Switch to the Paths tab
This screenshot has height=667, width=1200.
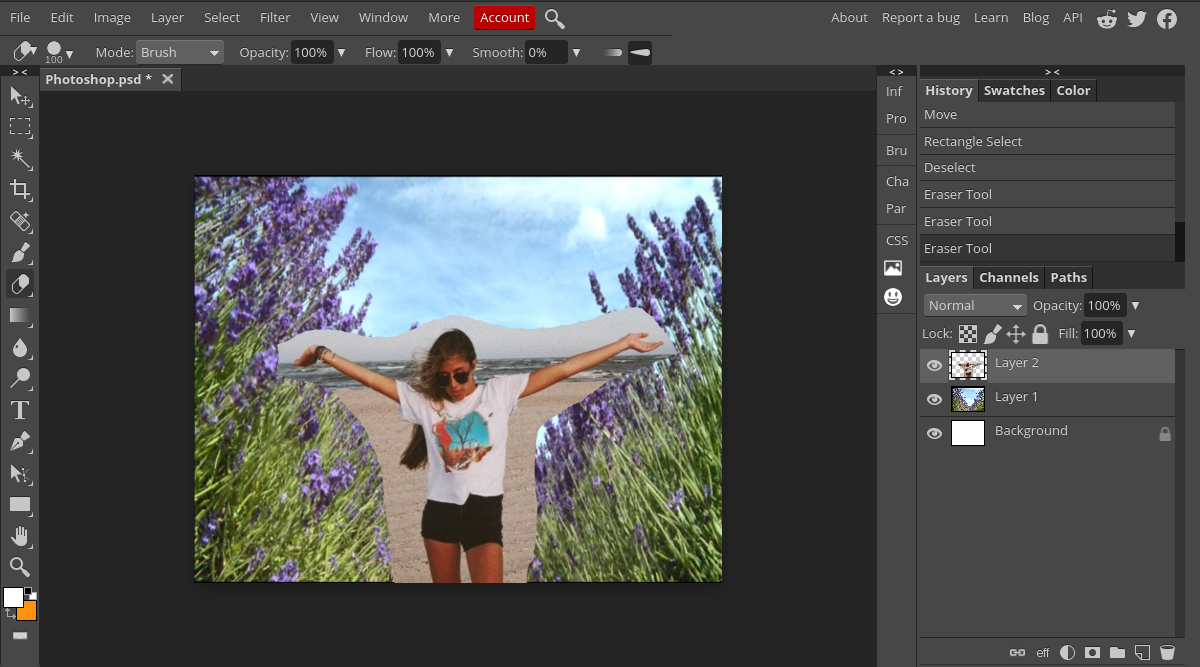1068,277
